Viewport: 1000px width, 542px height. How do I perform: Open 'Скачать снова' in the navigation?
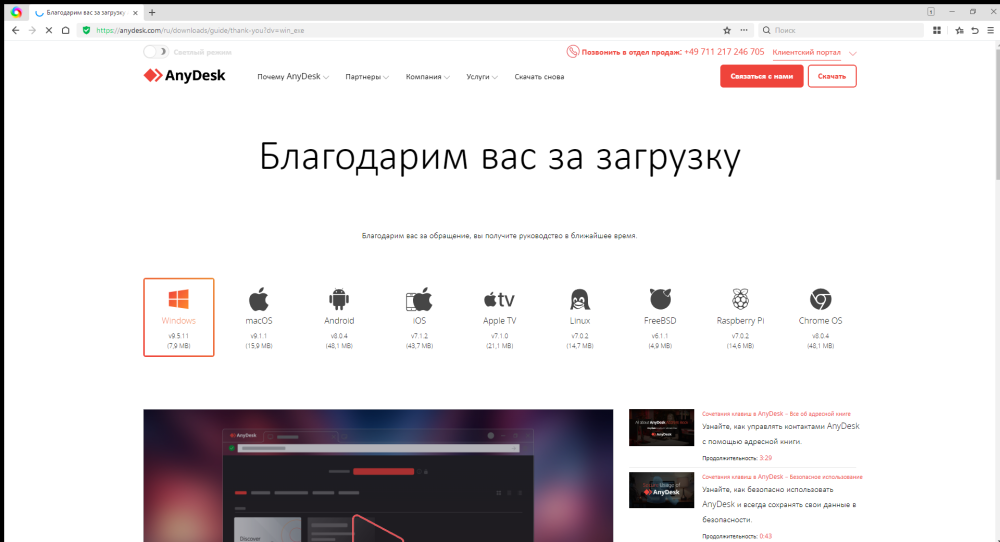(539, 77)
